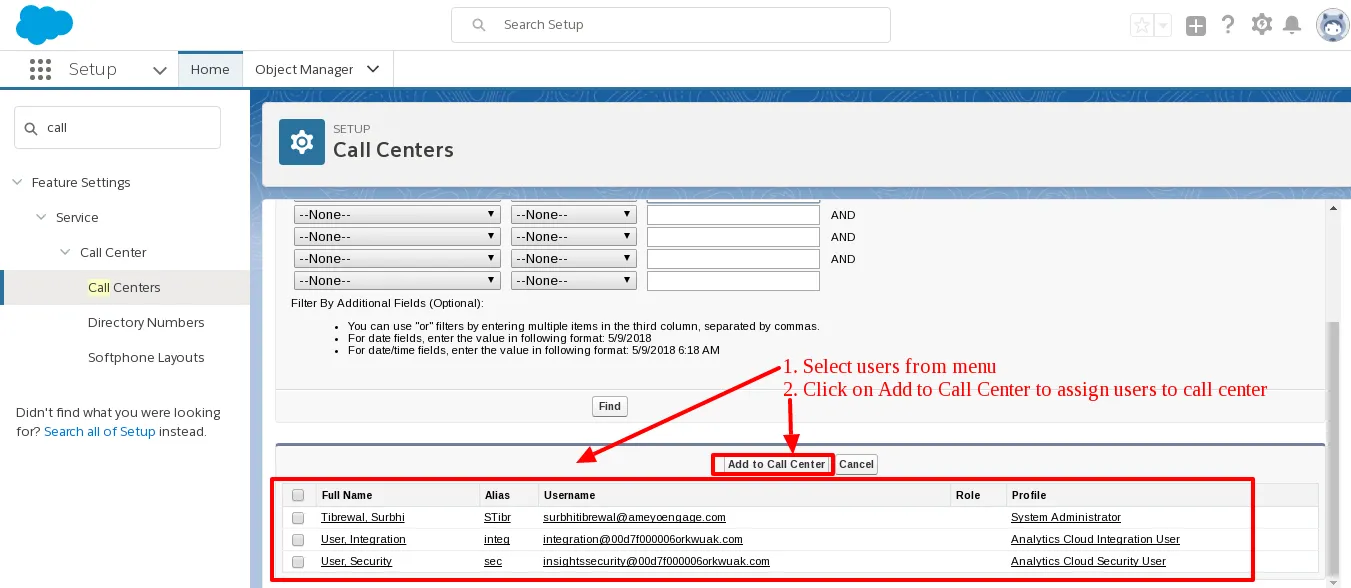Image resolution: width=1351 pixels, height=588 pixels.
Task: Open Directory Numbers in sidebar
Action: pos(146,322)
